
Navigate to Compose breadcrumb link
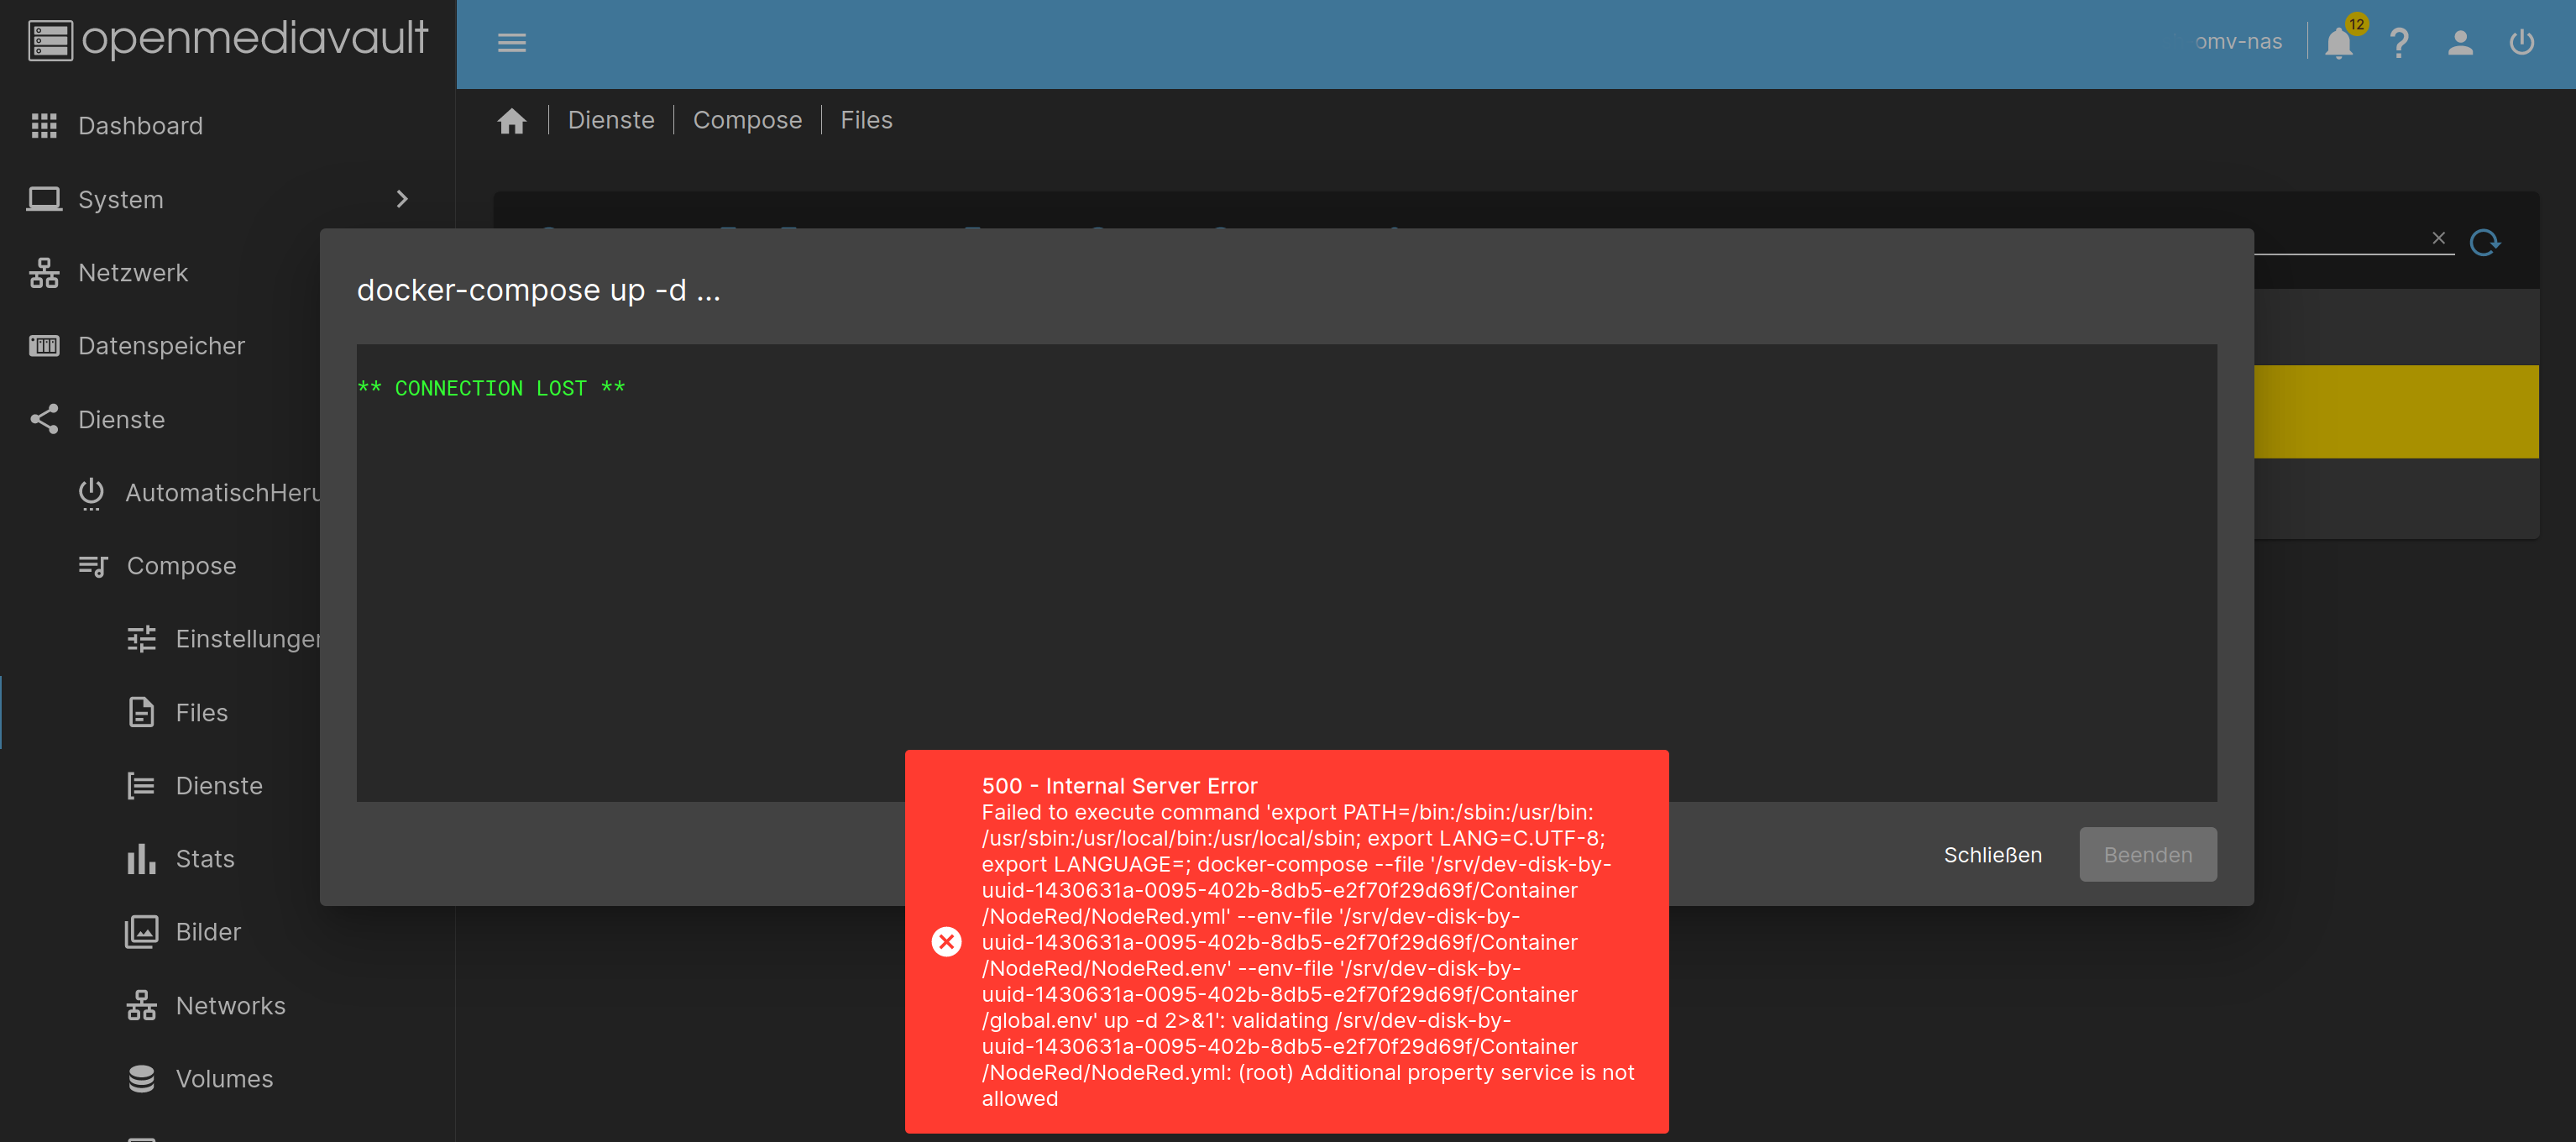point(747,120)
